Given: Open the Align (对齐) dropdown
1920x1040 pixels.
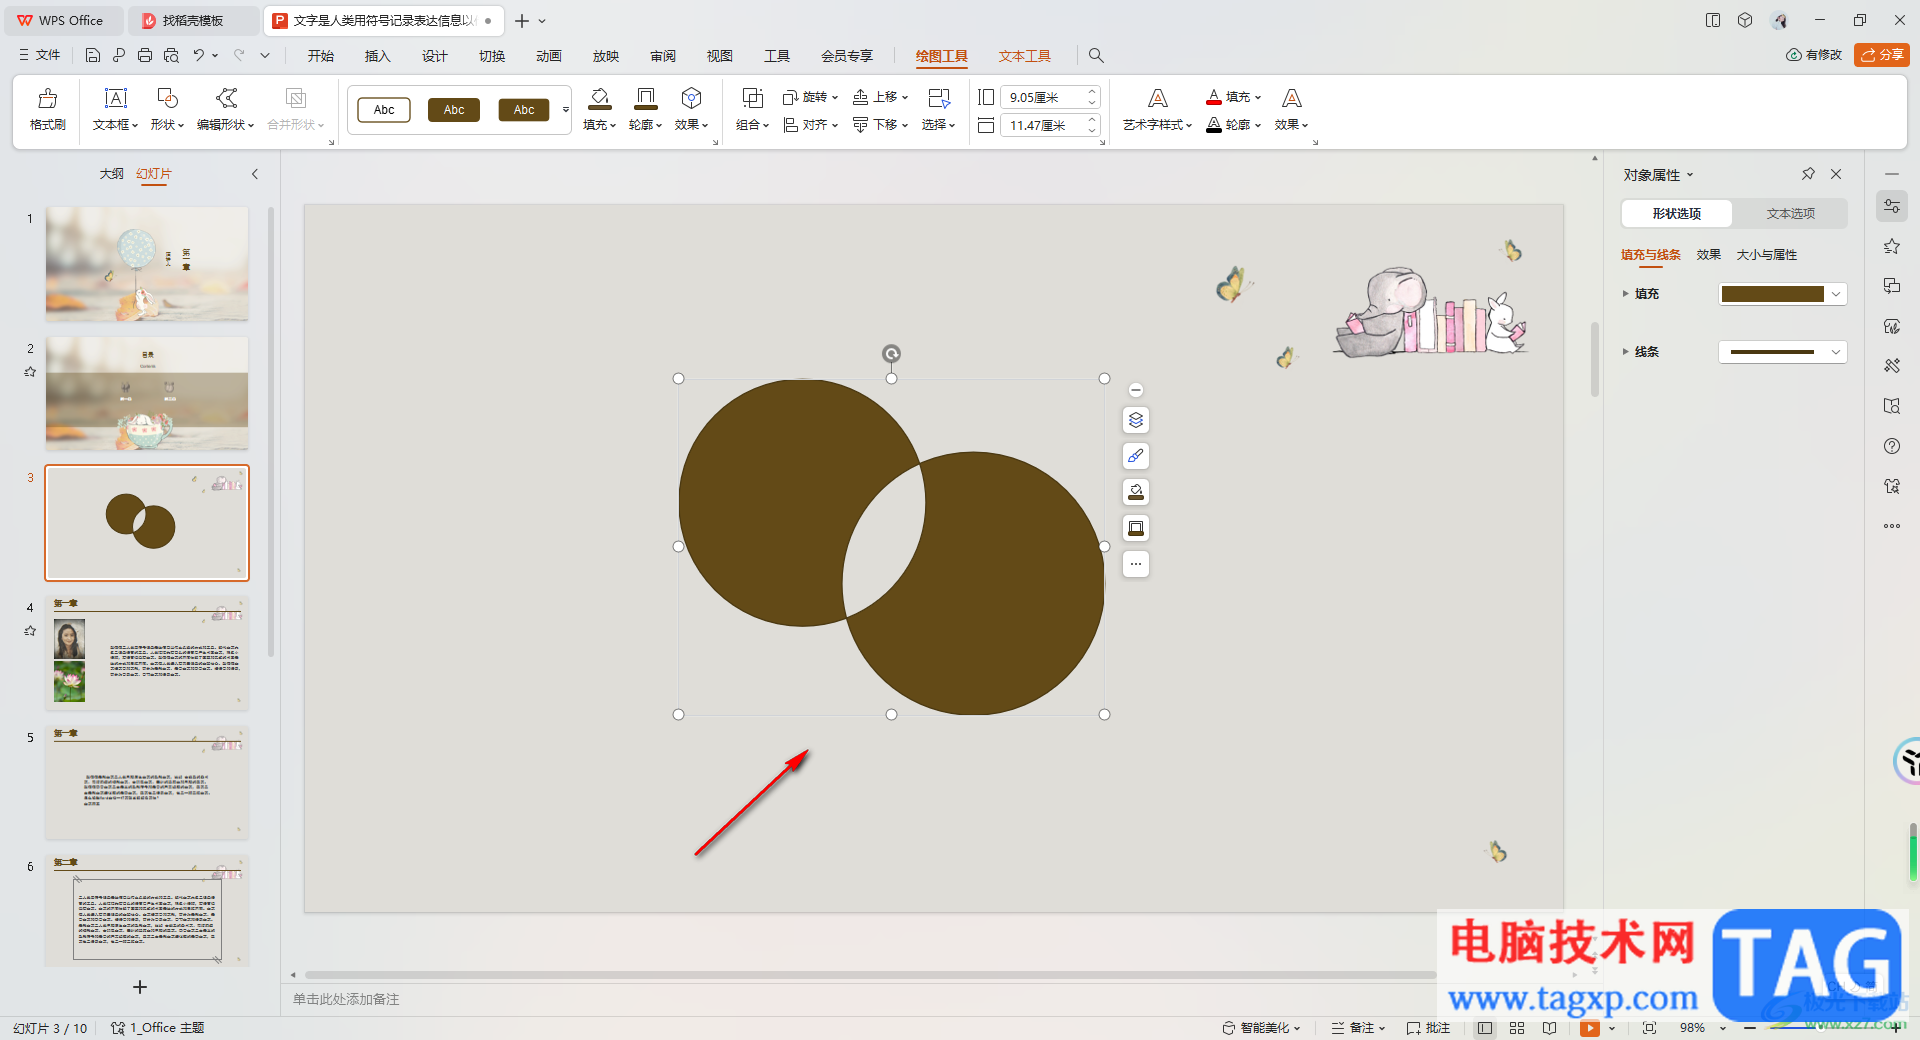Looking at the screenshot, I should (811, 125).
